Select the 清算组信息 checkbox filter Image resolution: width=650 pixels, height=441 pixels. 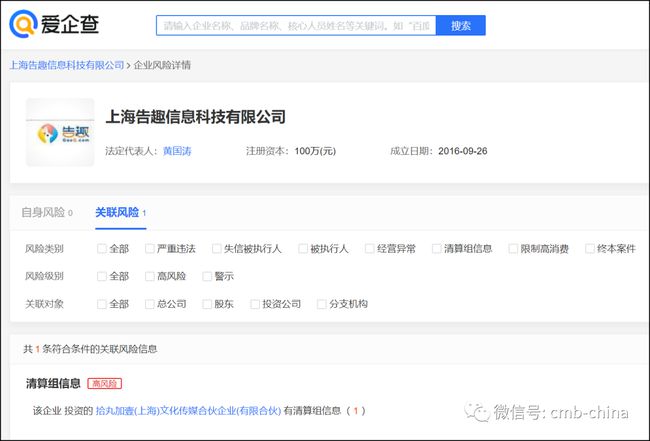[437, 249]
